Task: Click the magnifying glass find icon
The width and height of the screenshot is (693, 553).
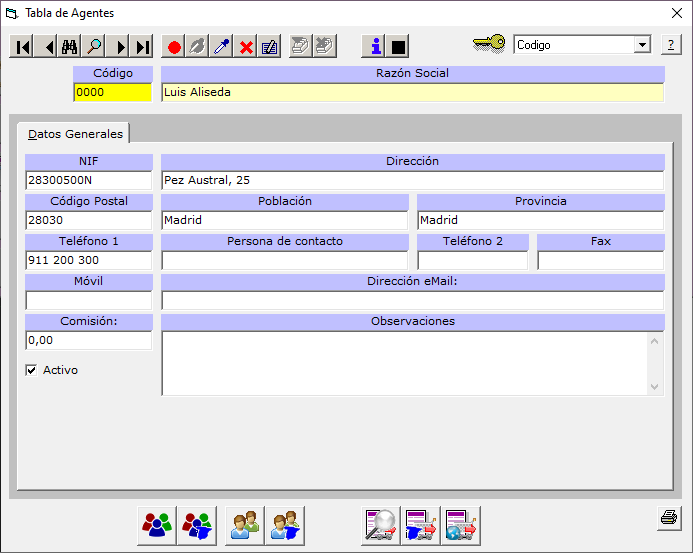Action: click(x=94, y=47)
